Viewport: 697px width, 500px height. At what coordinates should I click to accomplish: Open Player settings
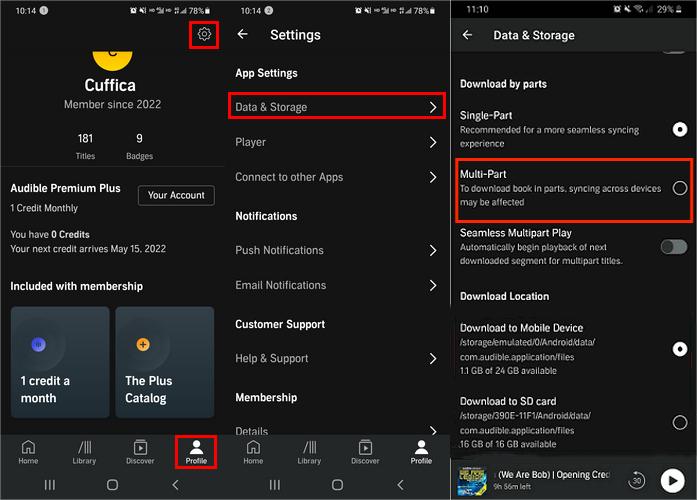click(336, 142)
